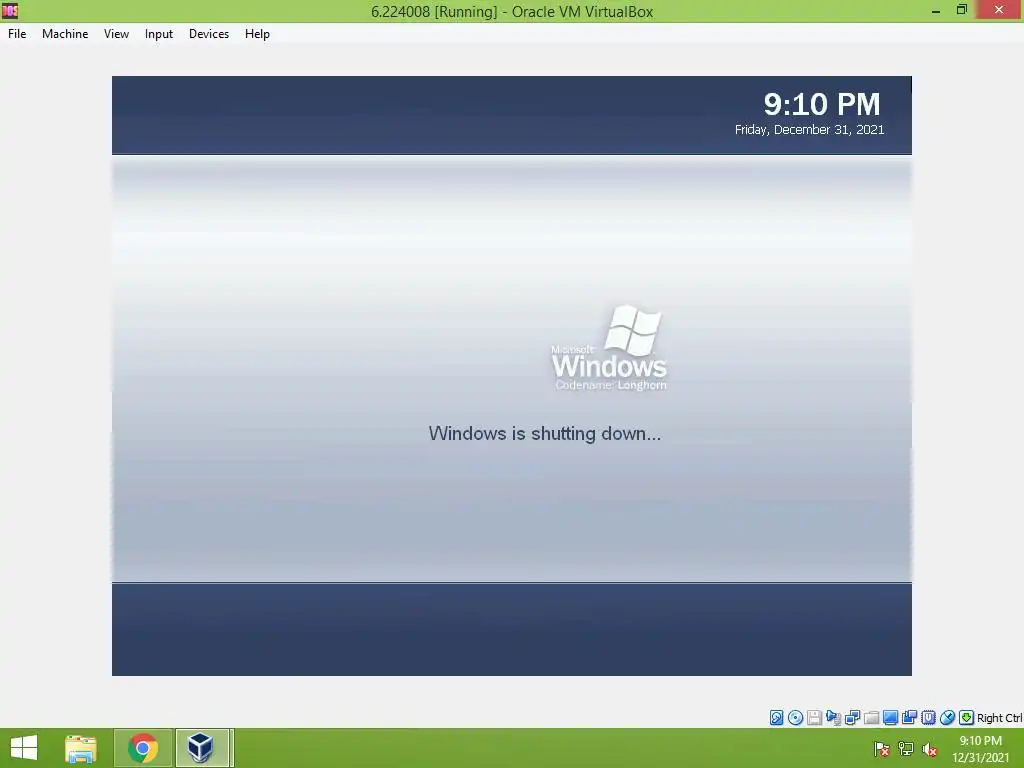This screenshot has height=768, width=1024.
Task: Open the Devices menu
Action: tap(209, 34)
